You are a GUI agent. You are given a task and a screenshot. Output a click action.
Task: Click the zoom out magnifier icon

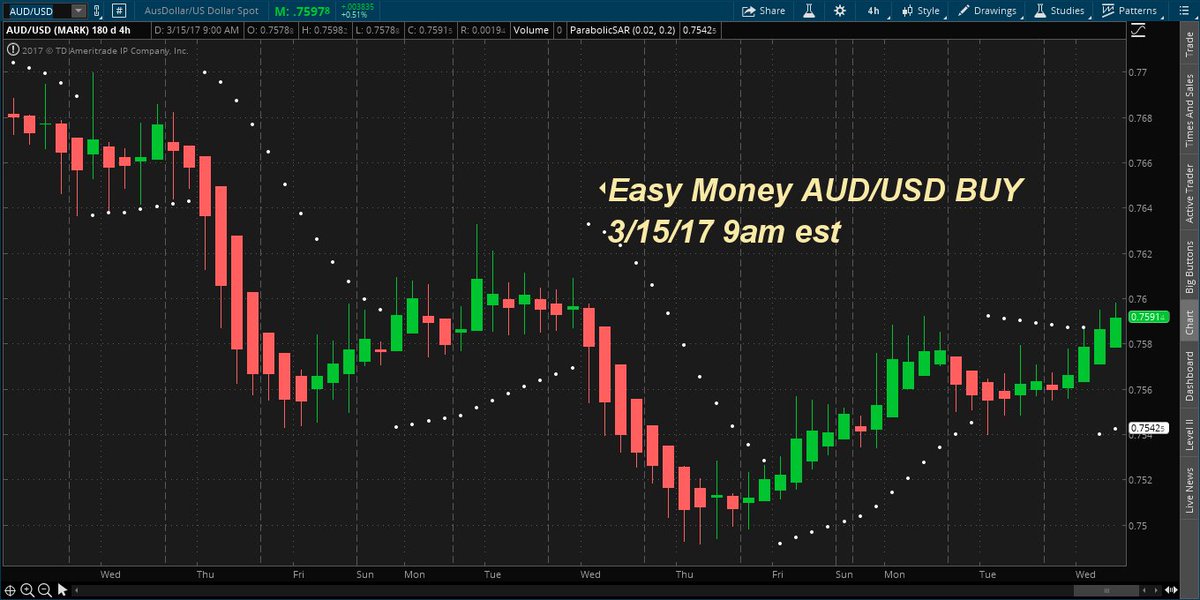click(x=45, y=590)
